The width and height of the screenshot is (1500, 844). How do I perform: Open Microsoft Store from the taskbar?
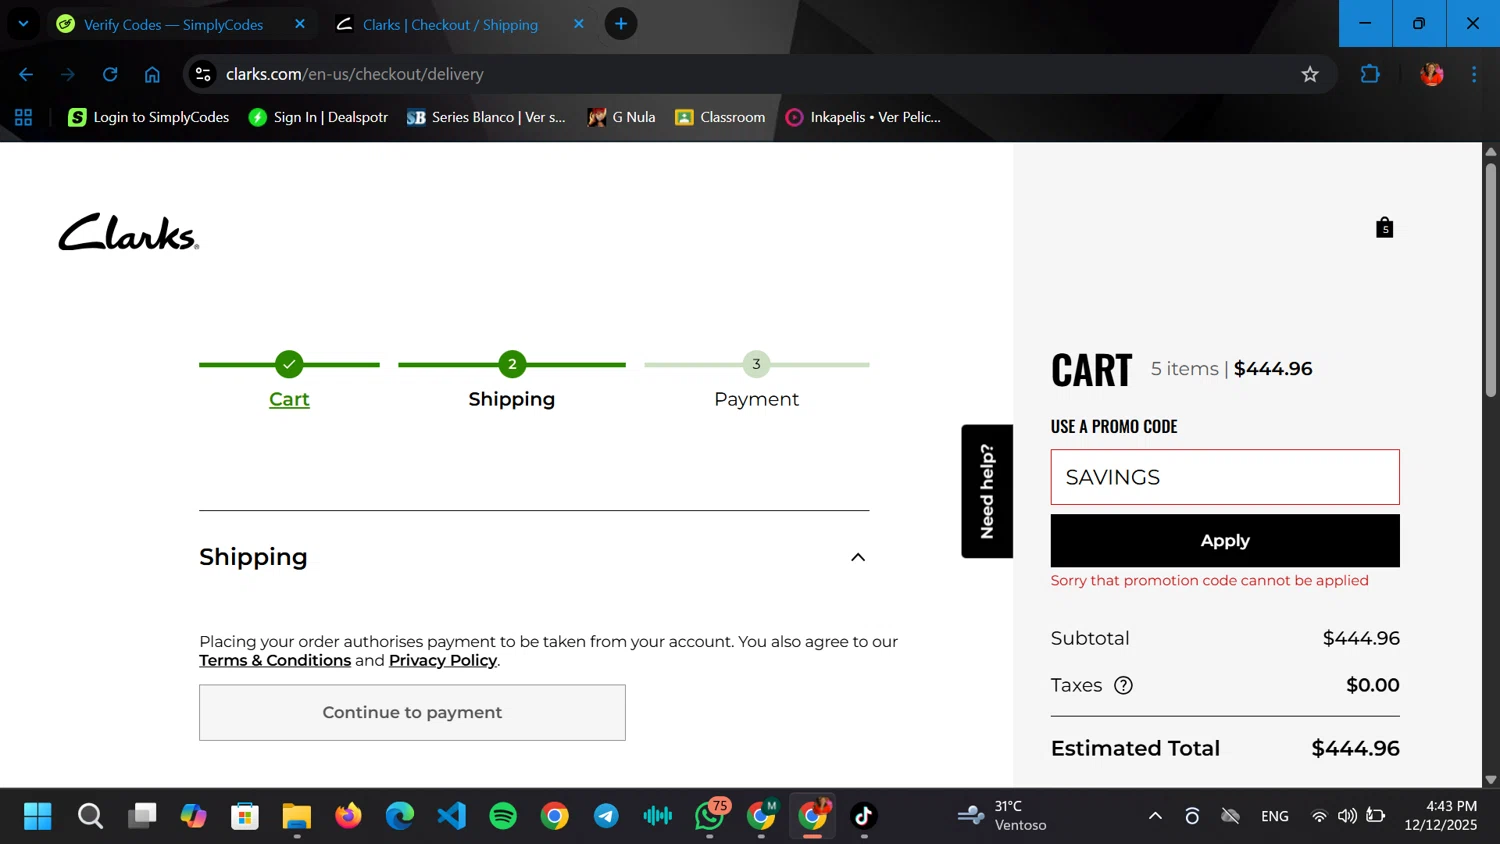pyautogui.click(x=245, y=816)
